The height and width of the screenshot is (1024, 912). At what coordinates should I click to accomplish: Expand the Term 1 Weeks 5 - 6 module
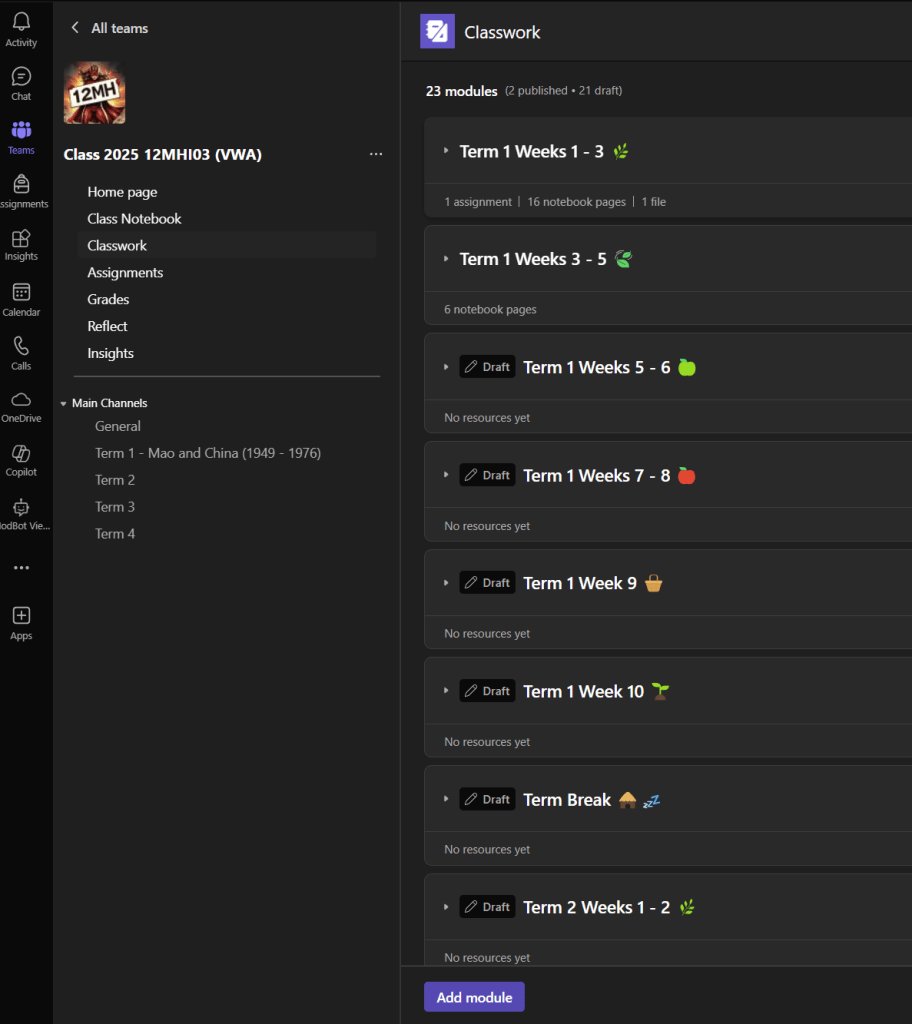click(x=446, y=367)
